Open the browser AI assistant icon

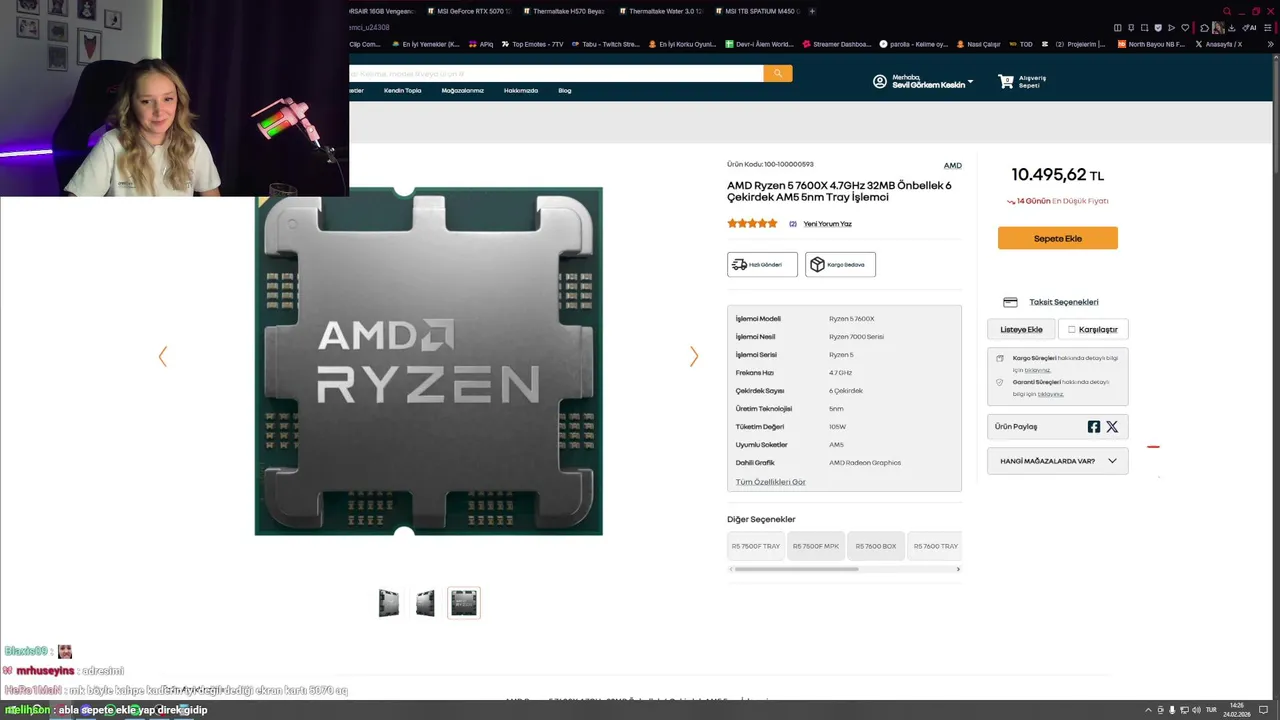pyautogui.click(x=1249, y=28)
